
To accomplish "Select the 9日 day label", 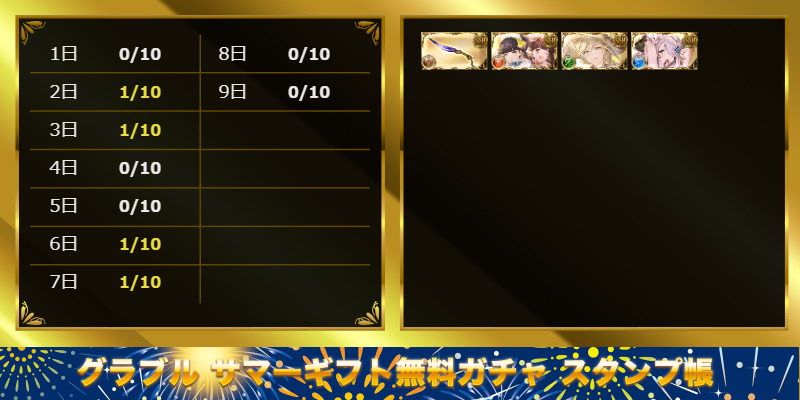I will pos(233,92).
